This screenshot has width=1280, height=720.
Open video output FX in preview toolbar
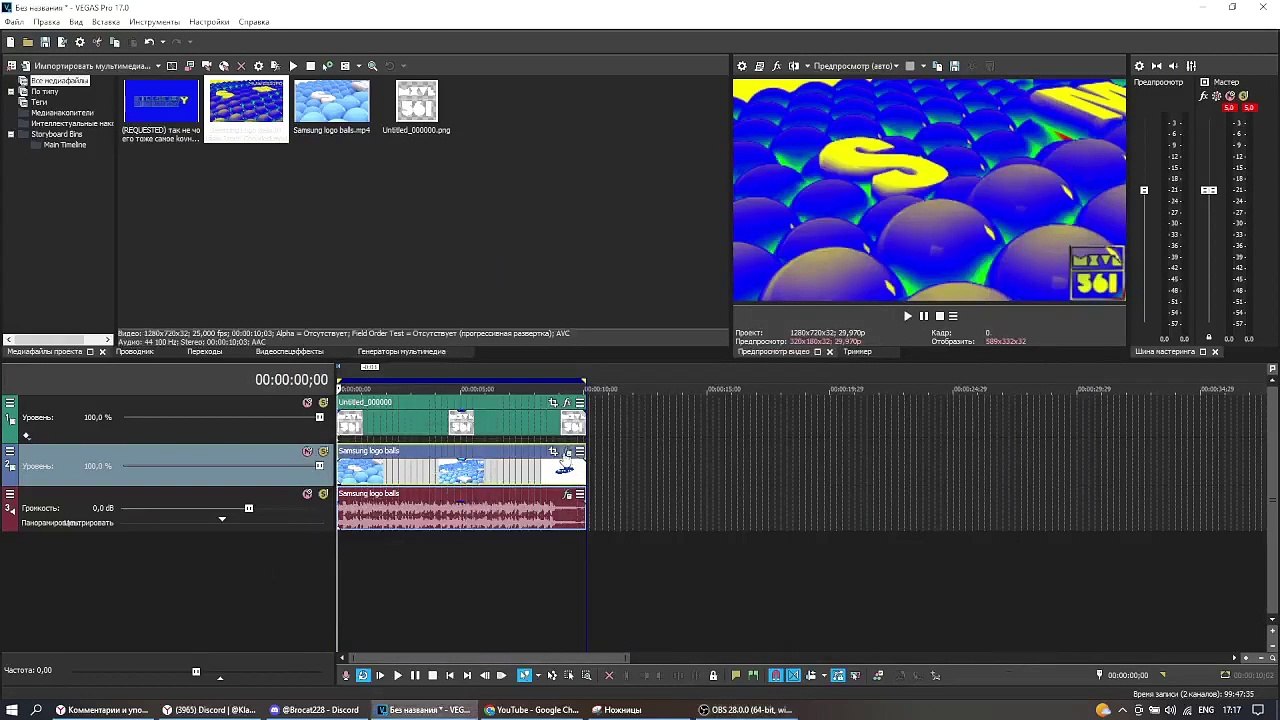pyautogui.click(x=777, y=66)
